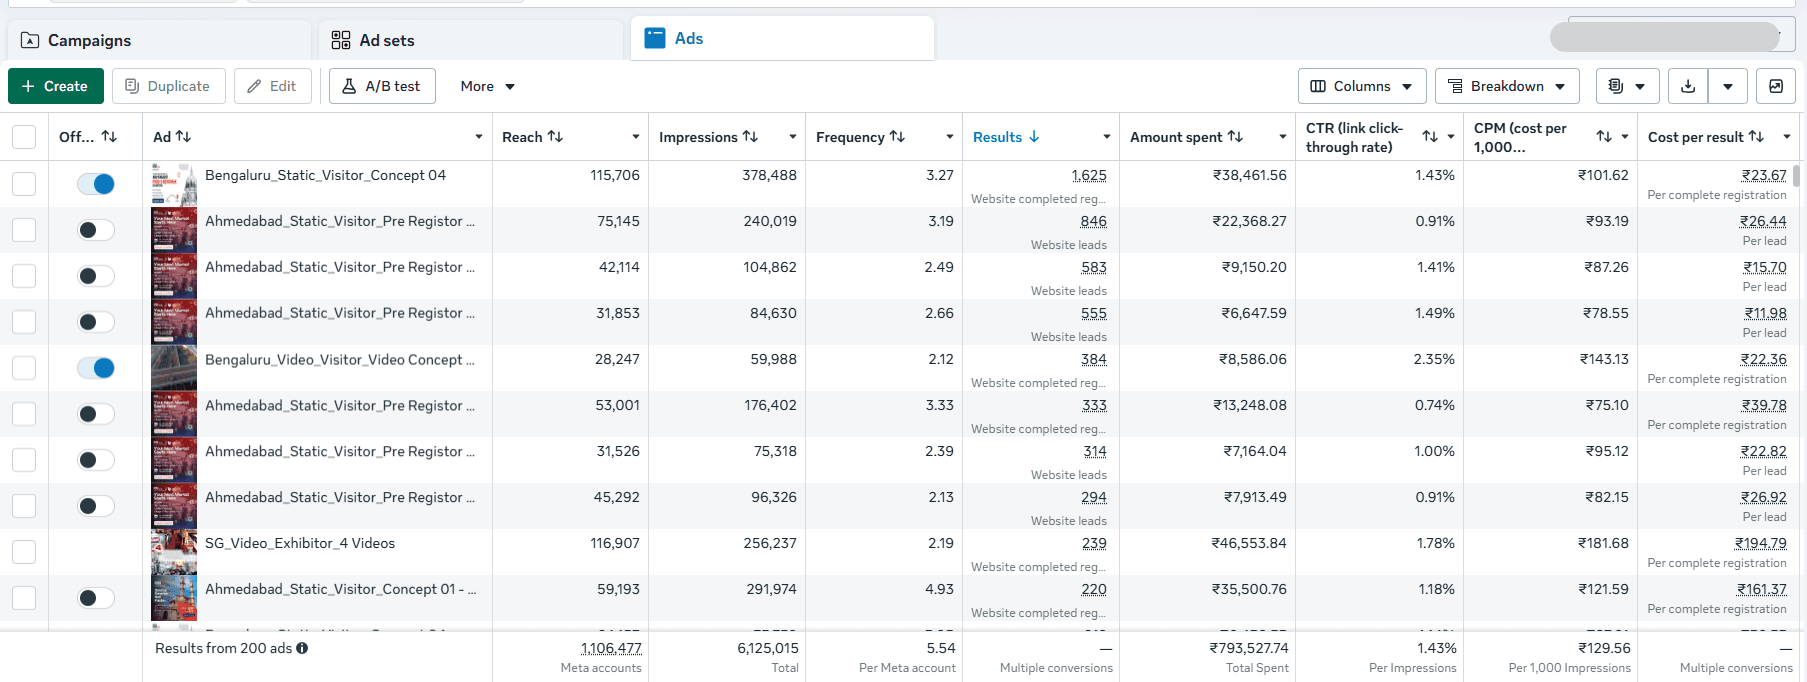The image size is (1807, 682).
Task: Open the charts panel icon
Action: coord(1776,86)
